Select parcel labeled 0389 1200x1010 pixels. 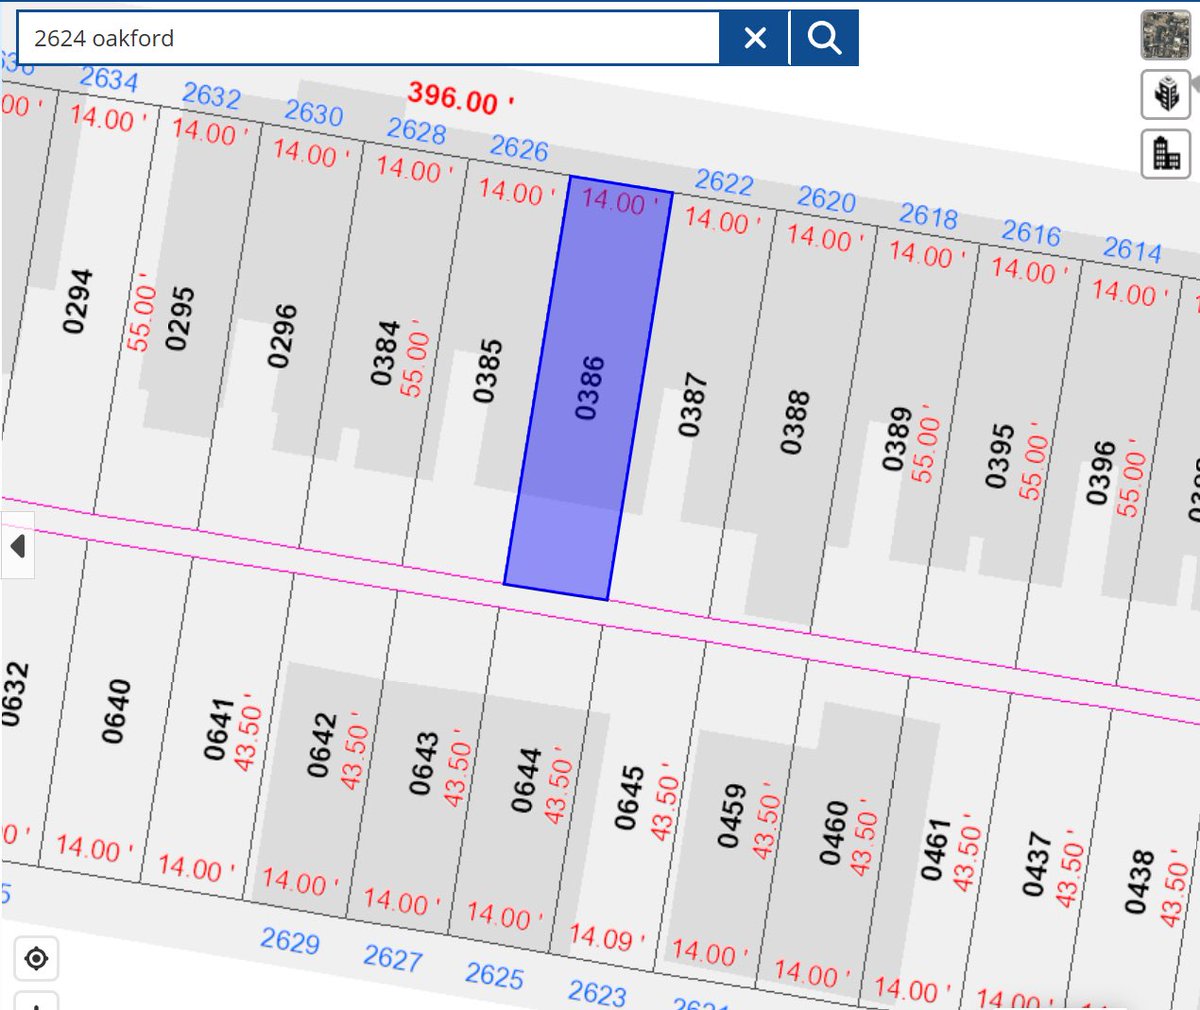pyautogui.click(x=897, y=439)
